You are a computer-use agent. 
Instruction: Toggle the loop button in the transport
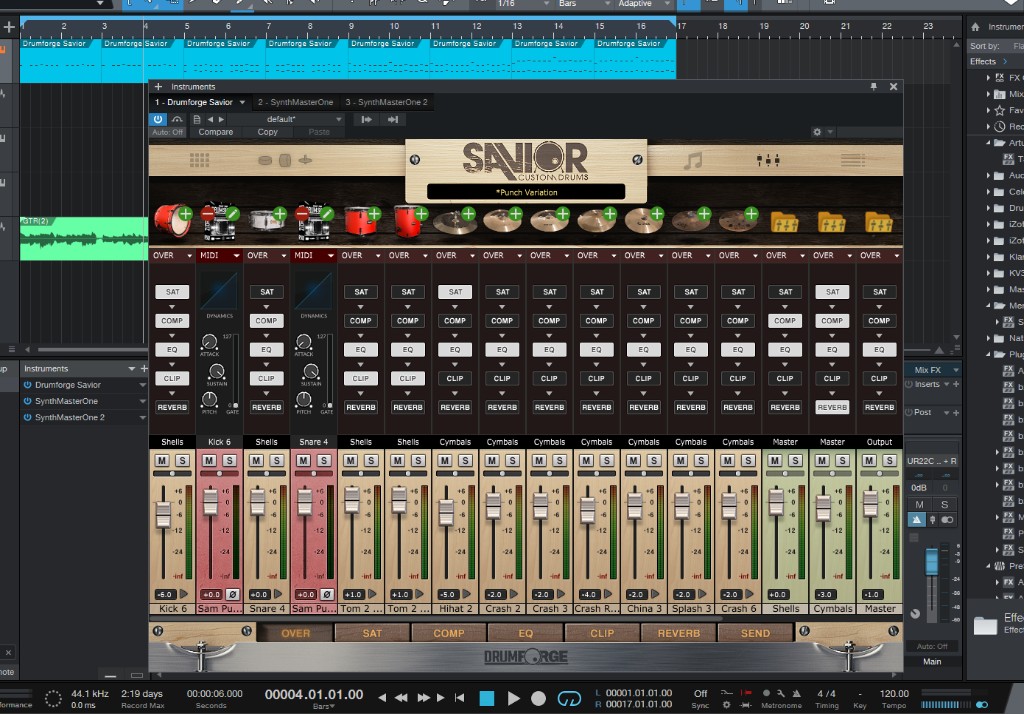(x=569, y=698)
